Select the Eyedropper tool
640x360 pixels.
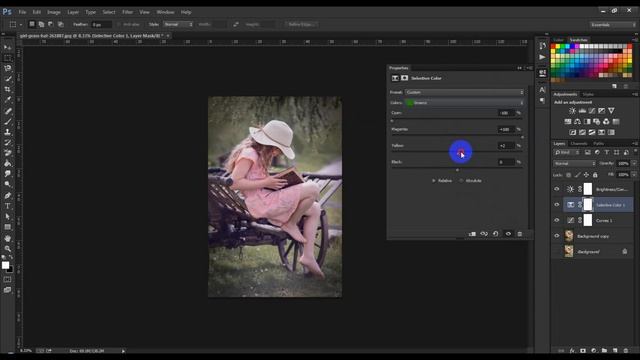7,100
